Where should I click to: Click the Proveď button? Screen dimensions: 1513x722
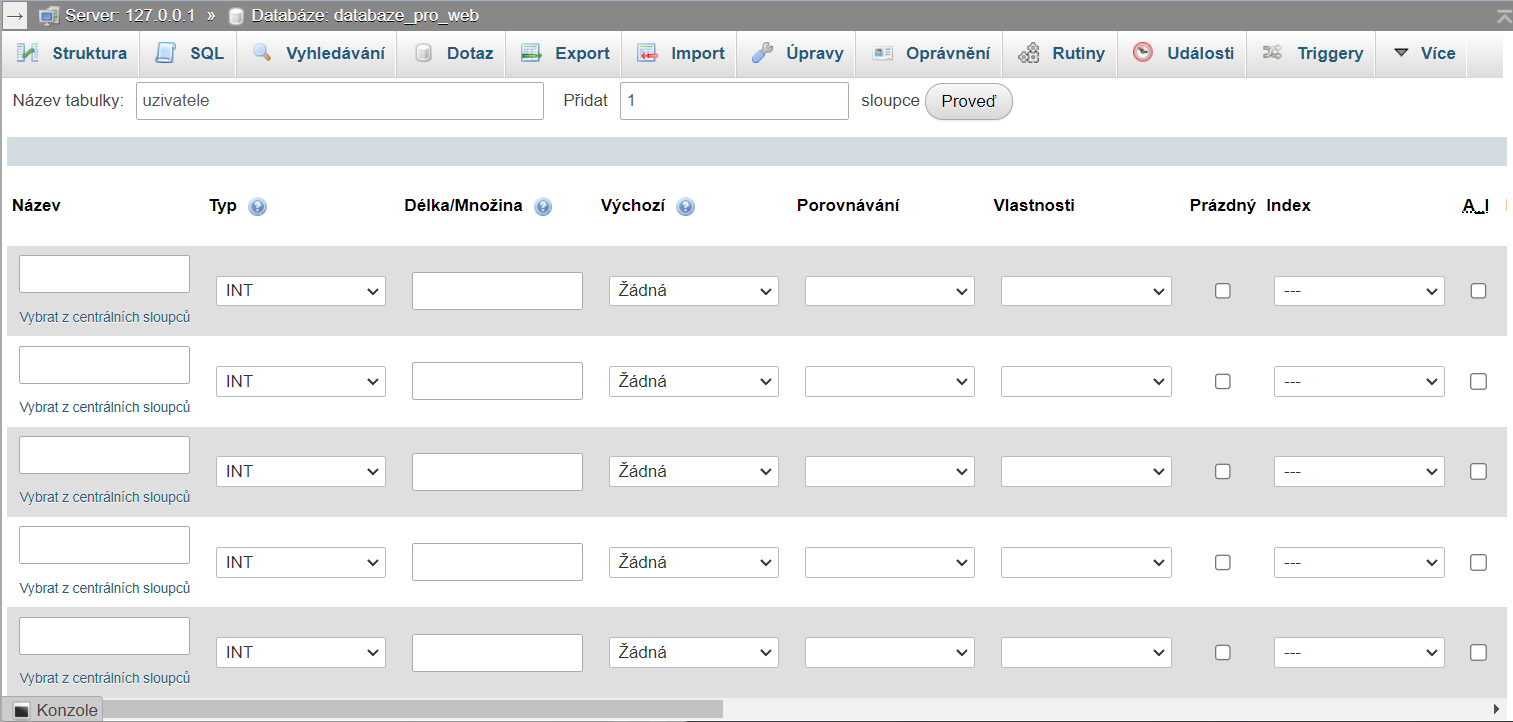[x=969, y=102]
